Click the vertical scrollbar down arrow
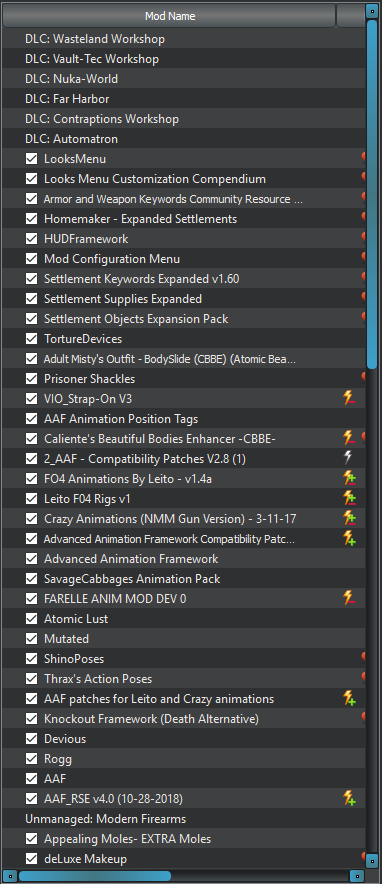This screenshot has width=382, height=884. coord(371,860)
